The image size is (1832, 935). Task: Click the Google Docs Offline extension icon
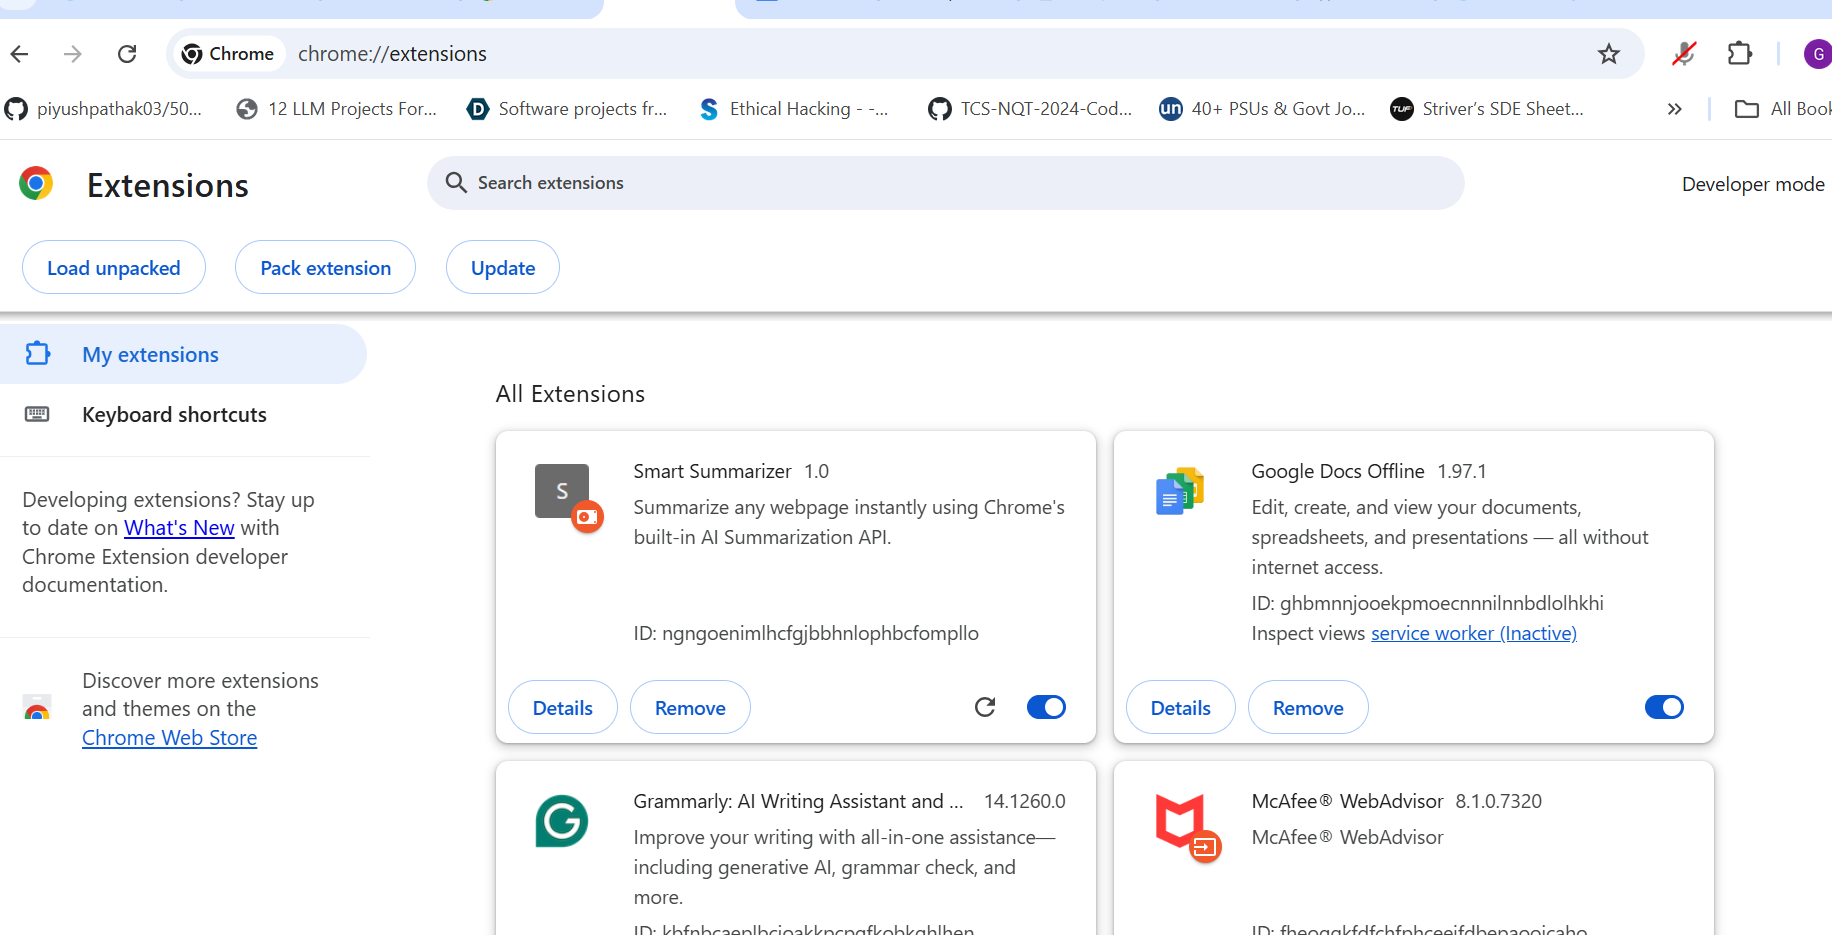point(1180,491)
